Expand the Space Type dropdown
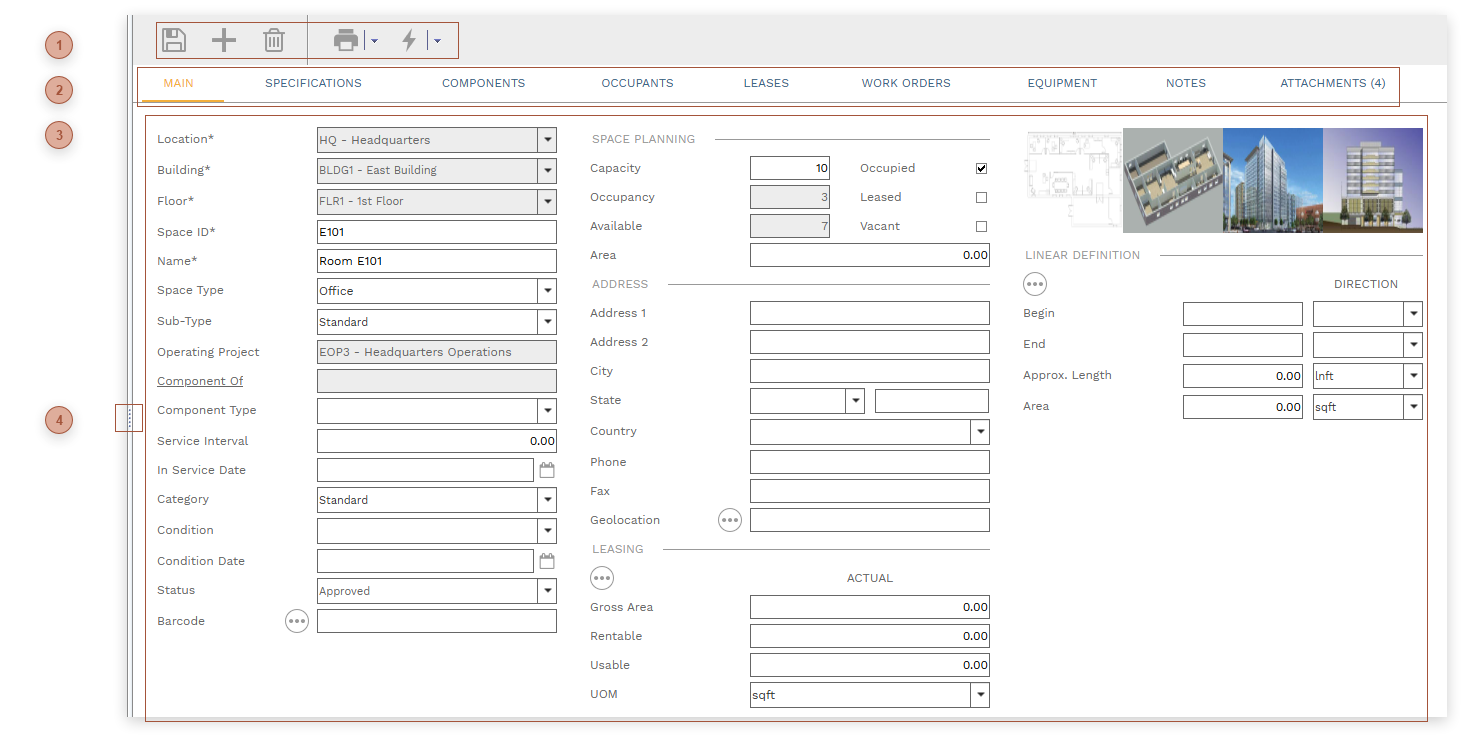This screenshot has height=747, width=1466. (547, 291)
